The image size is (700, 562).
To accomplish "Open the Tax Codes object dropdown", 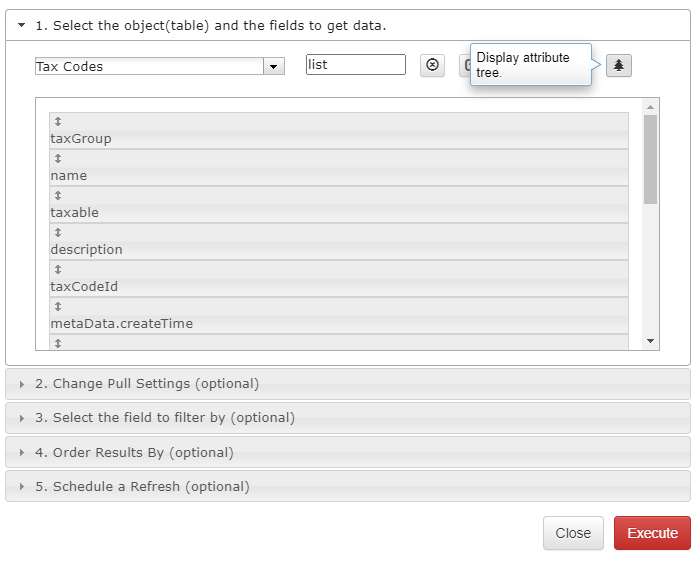I will tap(274, 67).
